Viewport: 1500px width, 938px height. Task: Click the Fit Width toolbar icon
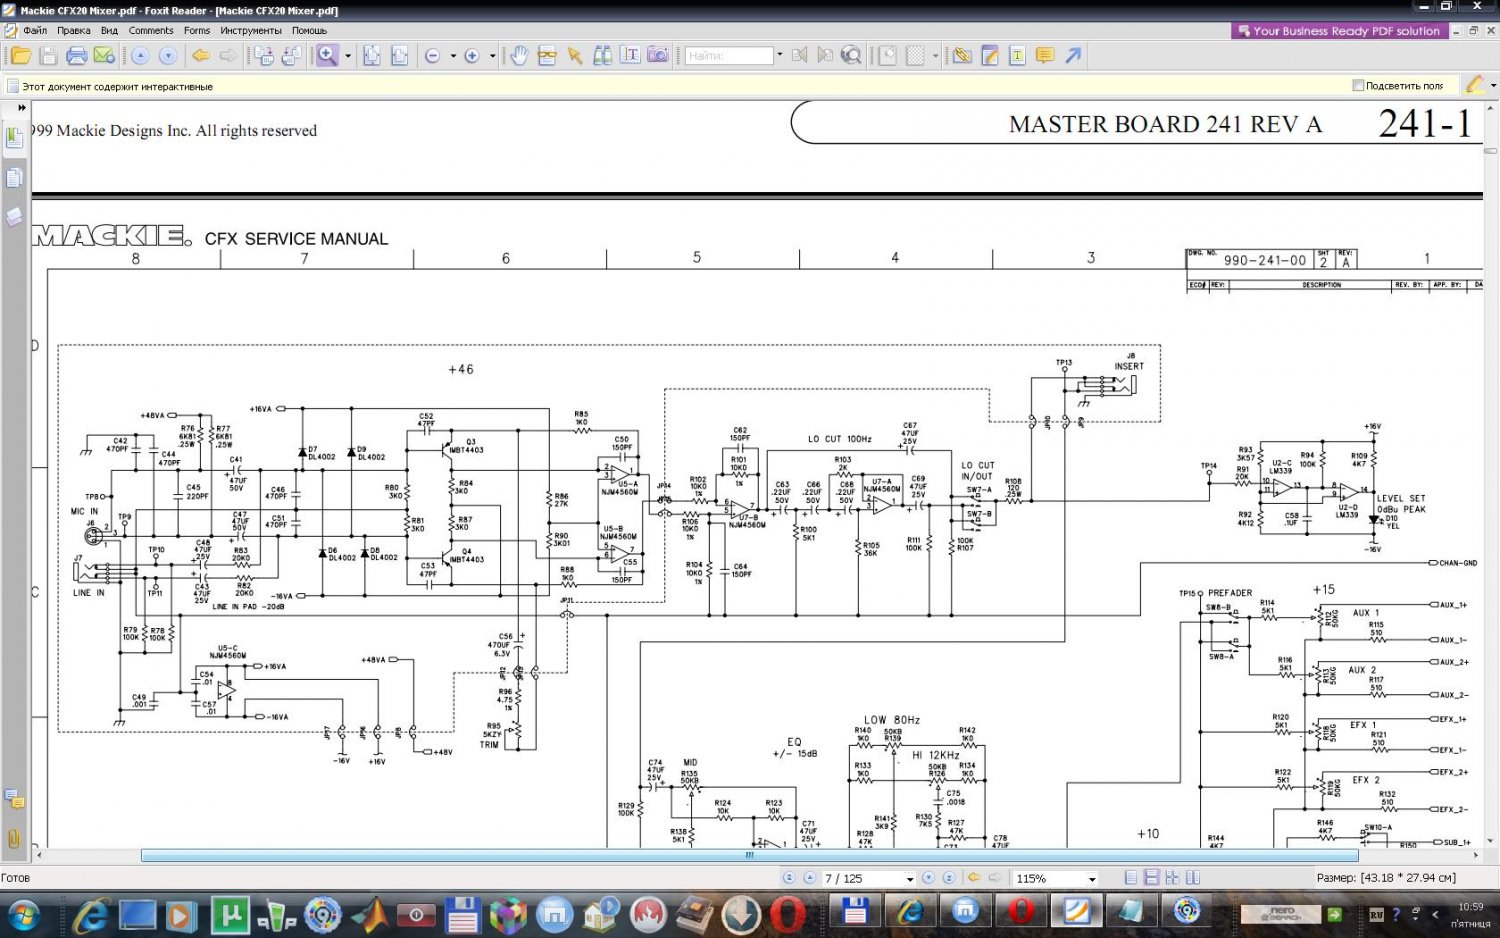click(x=399, y=56)
